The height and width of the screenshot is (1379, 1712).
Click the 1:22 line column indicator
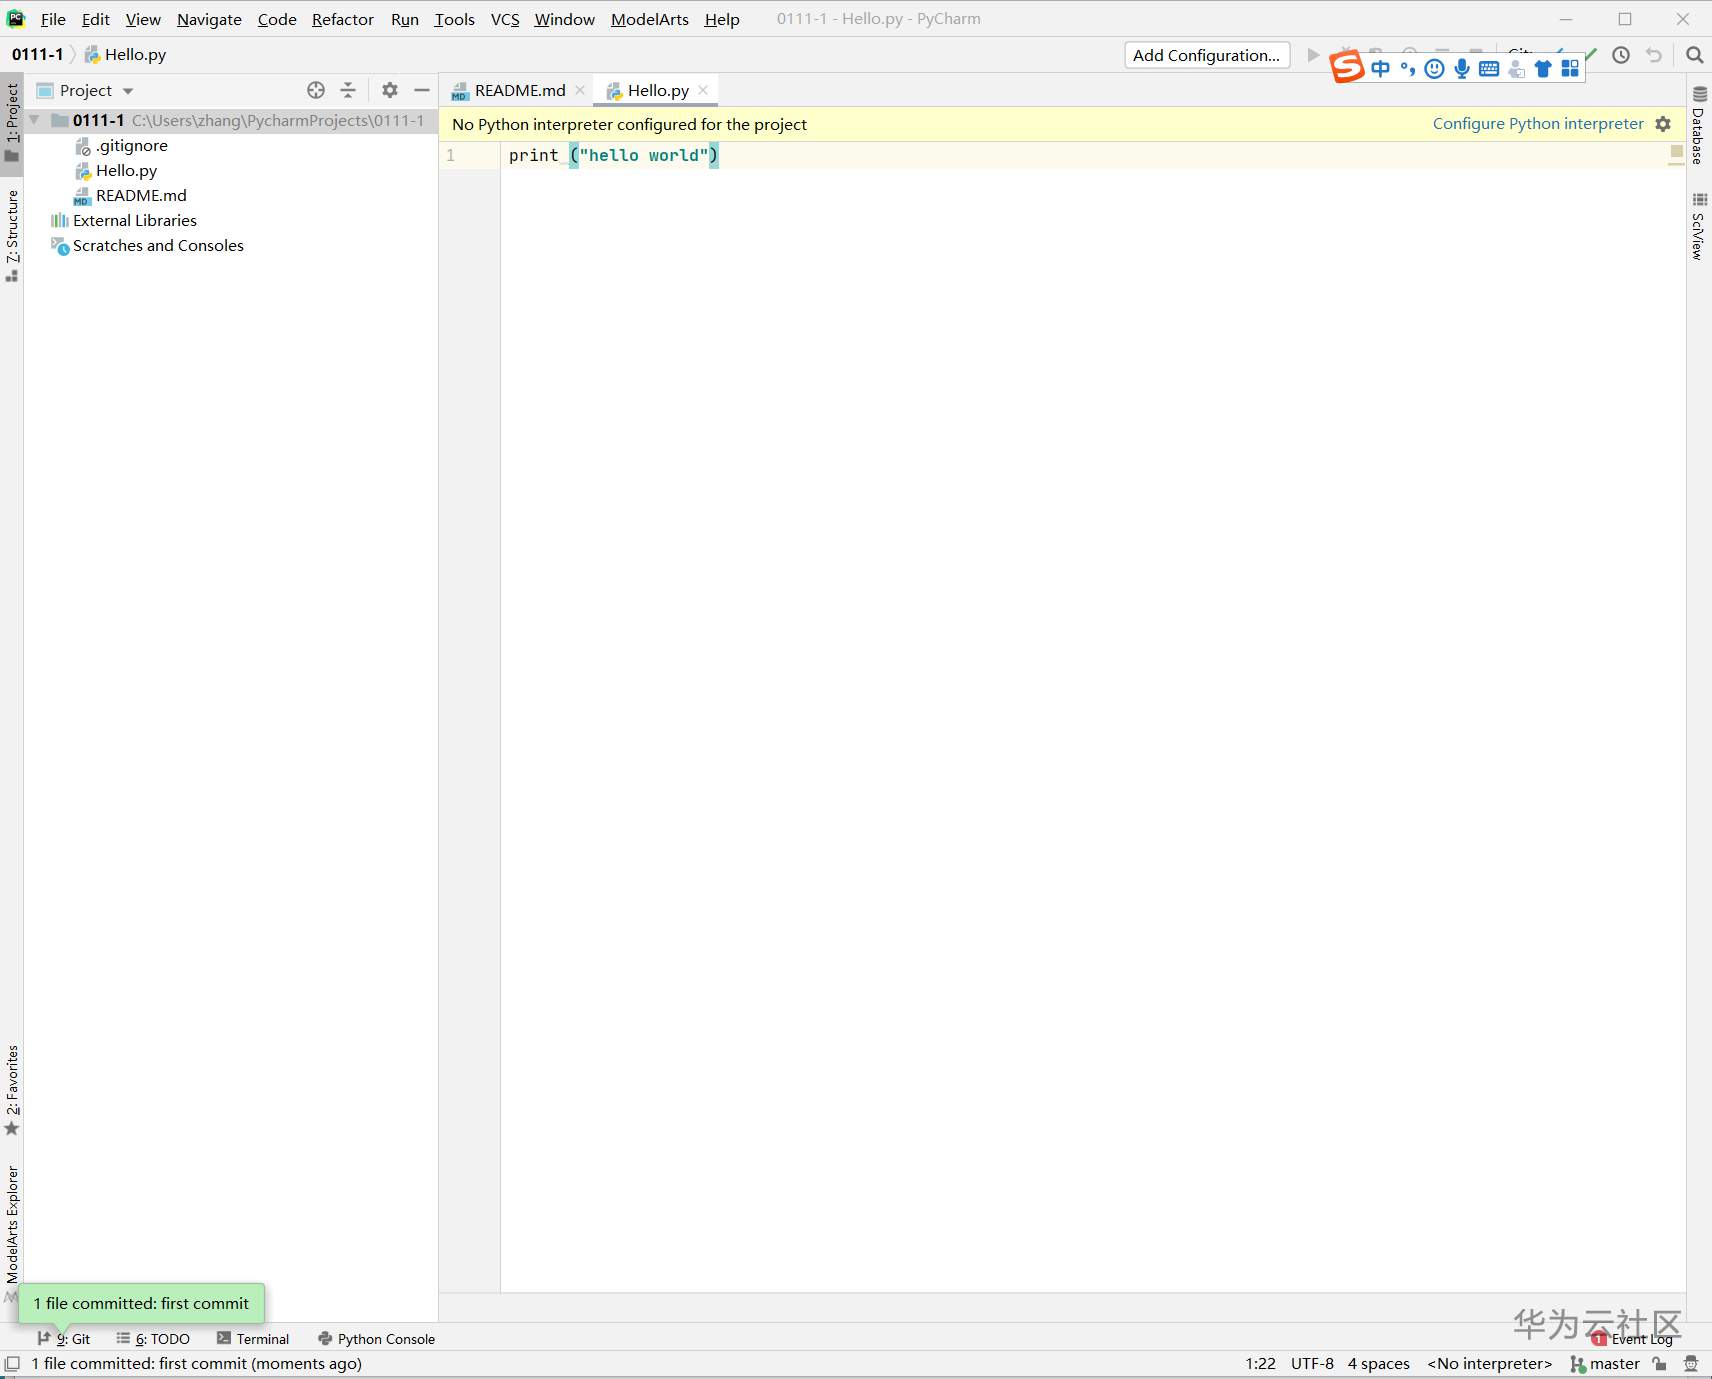(x=1260, y=1364)
